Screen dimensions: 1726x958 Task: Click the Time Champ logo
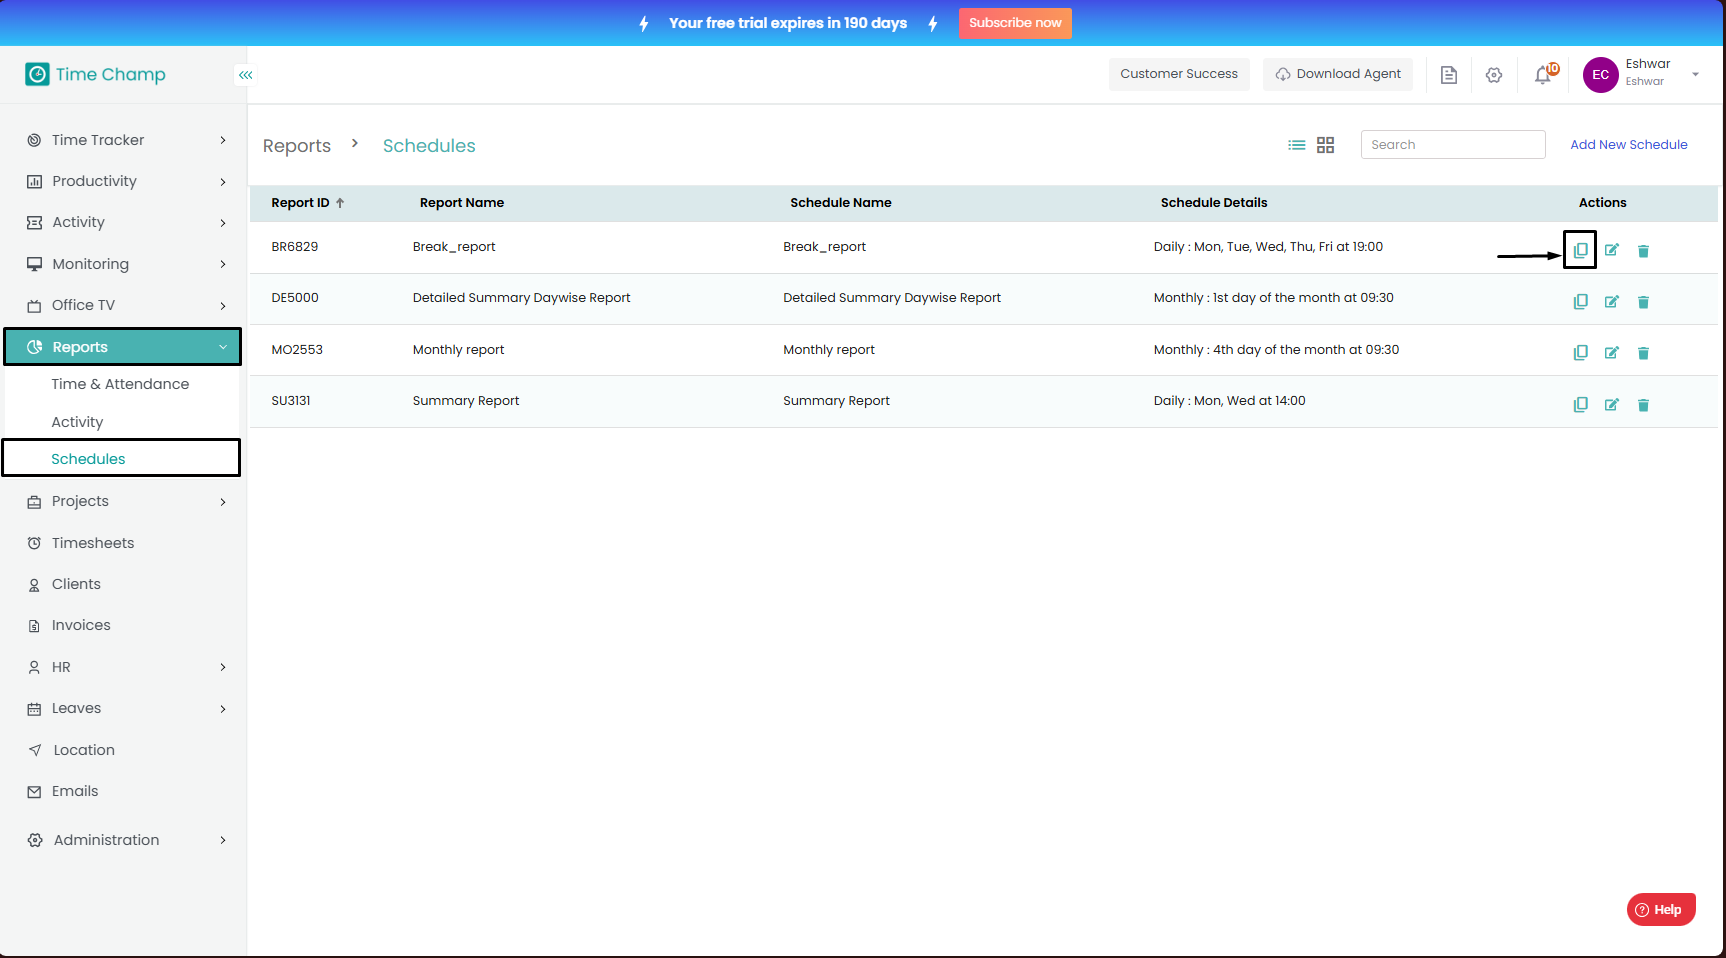point(96,74)
